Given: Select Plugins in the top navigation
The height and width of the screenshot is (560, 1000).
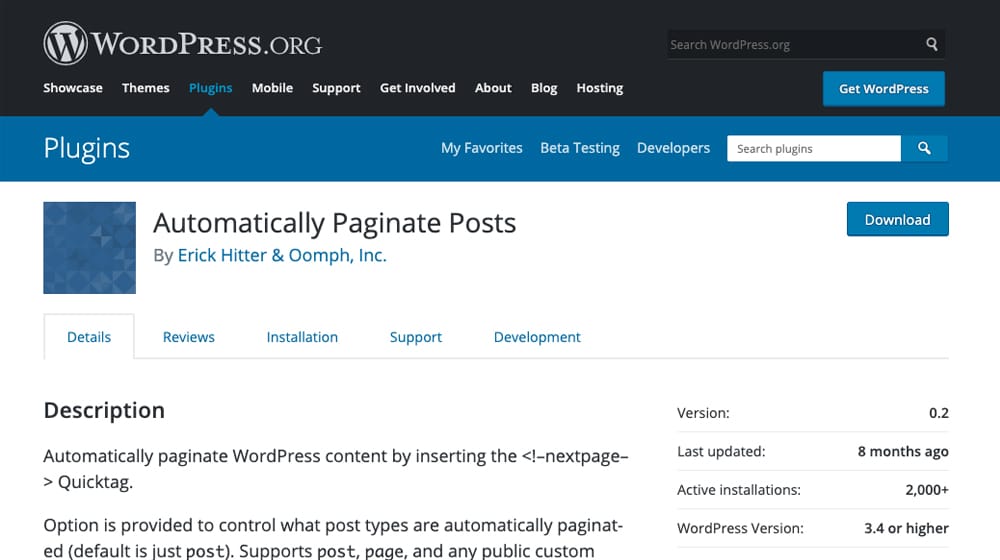Looking at the screenshot, I should pos(210,88).
